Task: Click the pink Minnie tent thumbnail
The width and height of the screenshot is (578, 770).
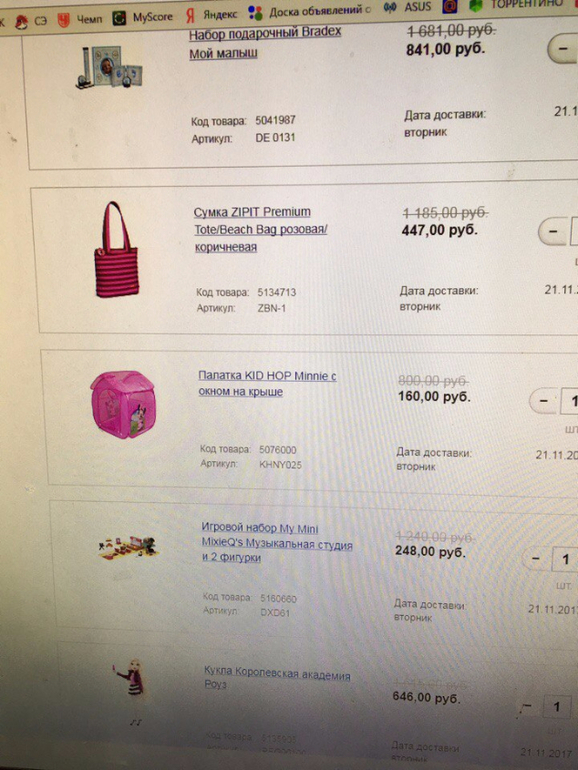Action: point(124,404)
